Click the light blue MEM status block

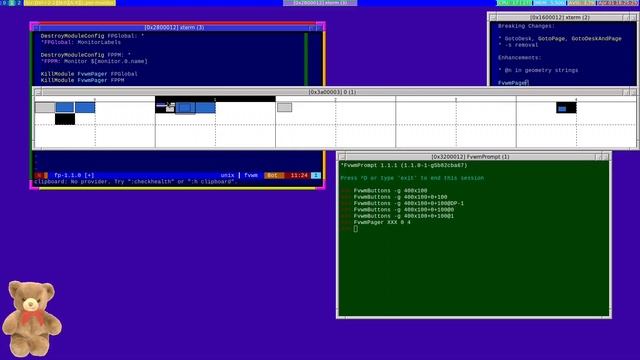[550, 3]
